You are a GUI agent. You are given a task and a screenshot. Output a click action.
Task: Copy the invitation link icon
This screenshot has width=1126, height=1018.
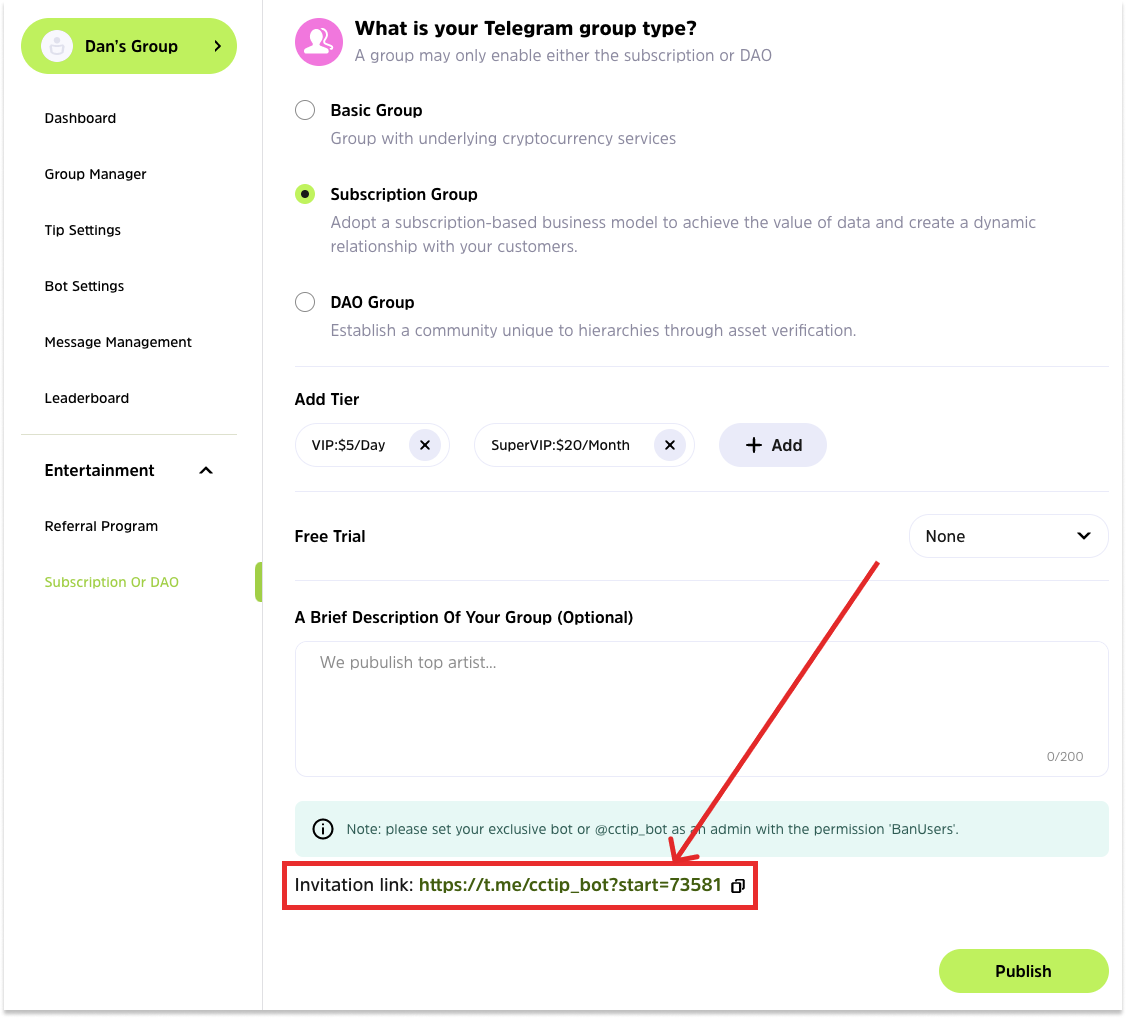[738, 886]
